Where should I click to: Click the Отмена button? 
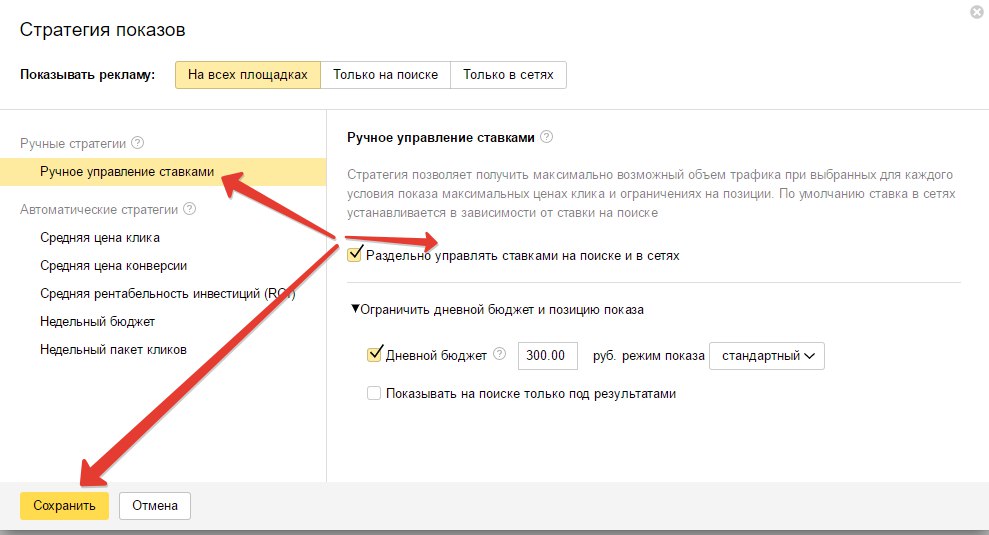155,506
